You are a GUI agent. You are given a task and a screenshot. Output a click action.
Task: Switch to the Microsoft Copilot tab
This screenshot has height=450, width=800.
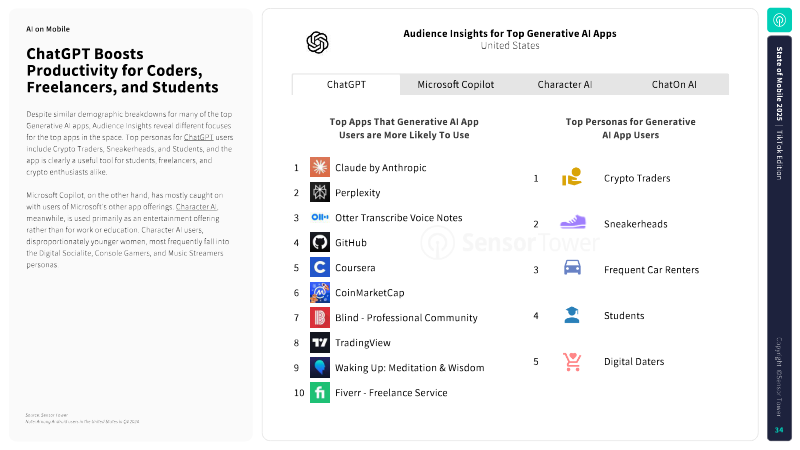pyautogui.click(x=456, y=85)
